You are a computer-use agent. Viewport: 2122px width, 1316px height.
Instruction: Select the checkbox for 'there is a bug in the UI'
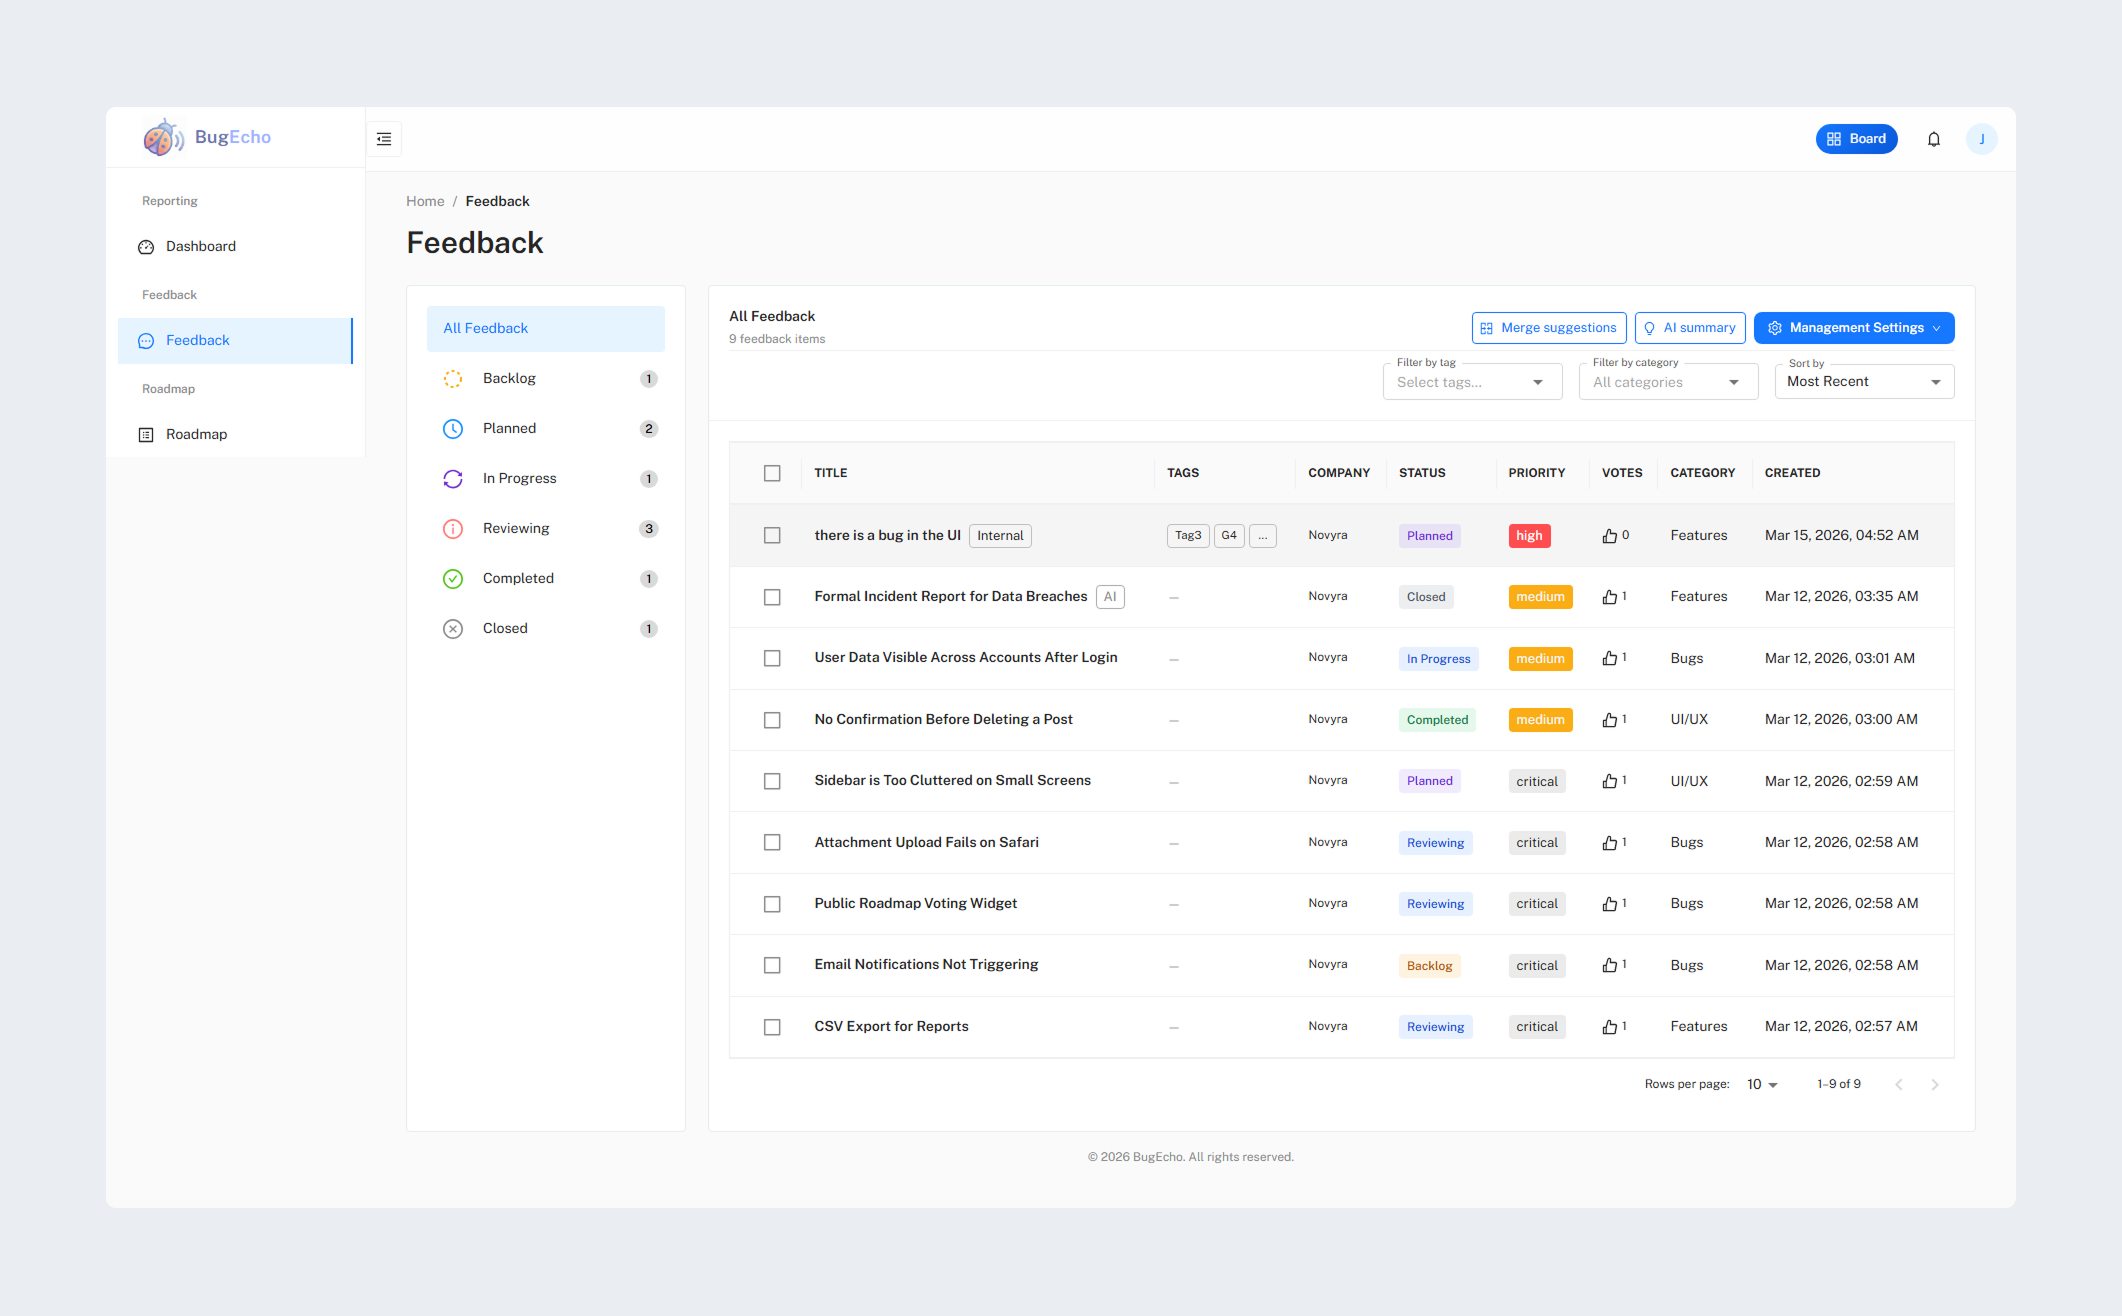(772, 535)
